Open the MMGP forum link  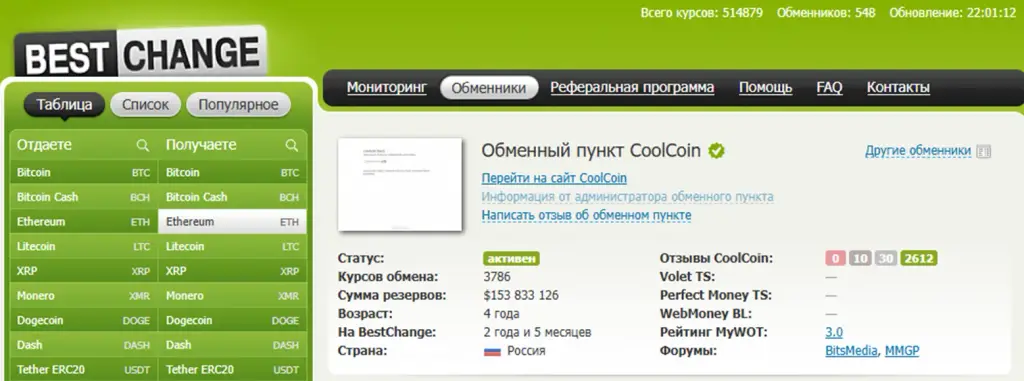pos(902,351)
